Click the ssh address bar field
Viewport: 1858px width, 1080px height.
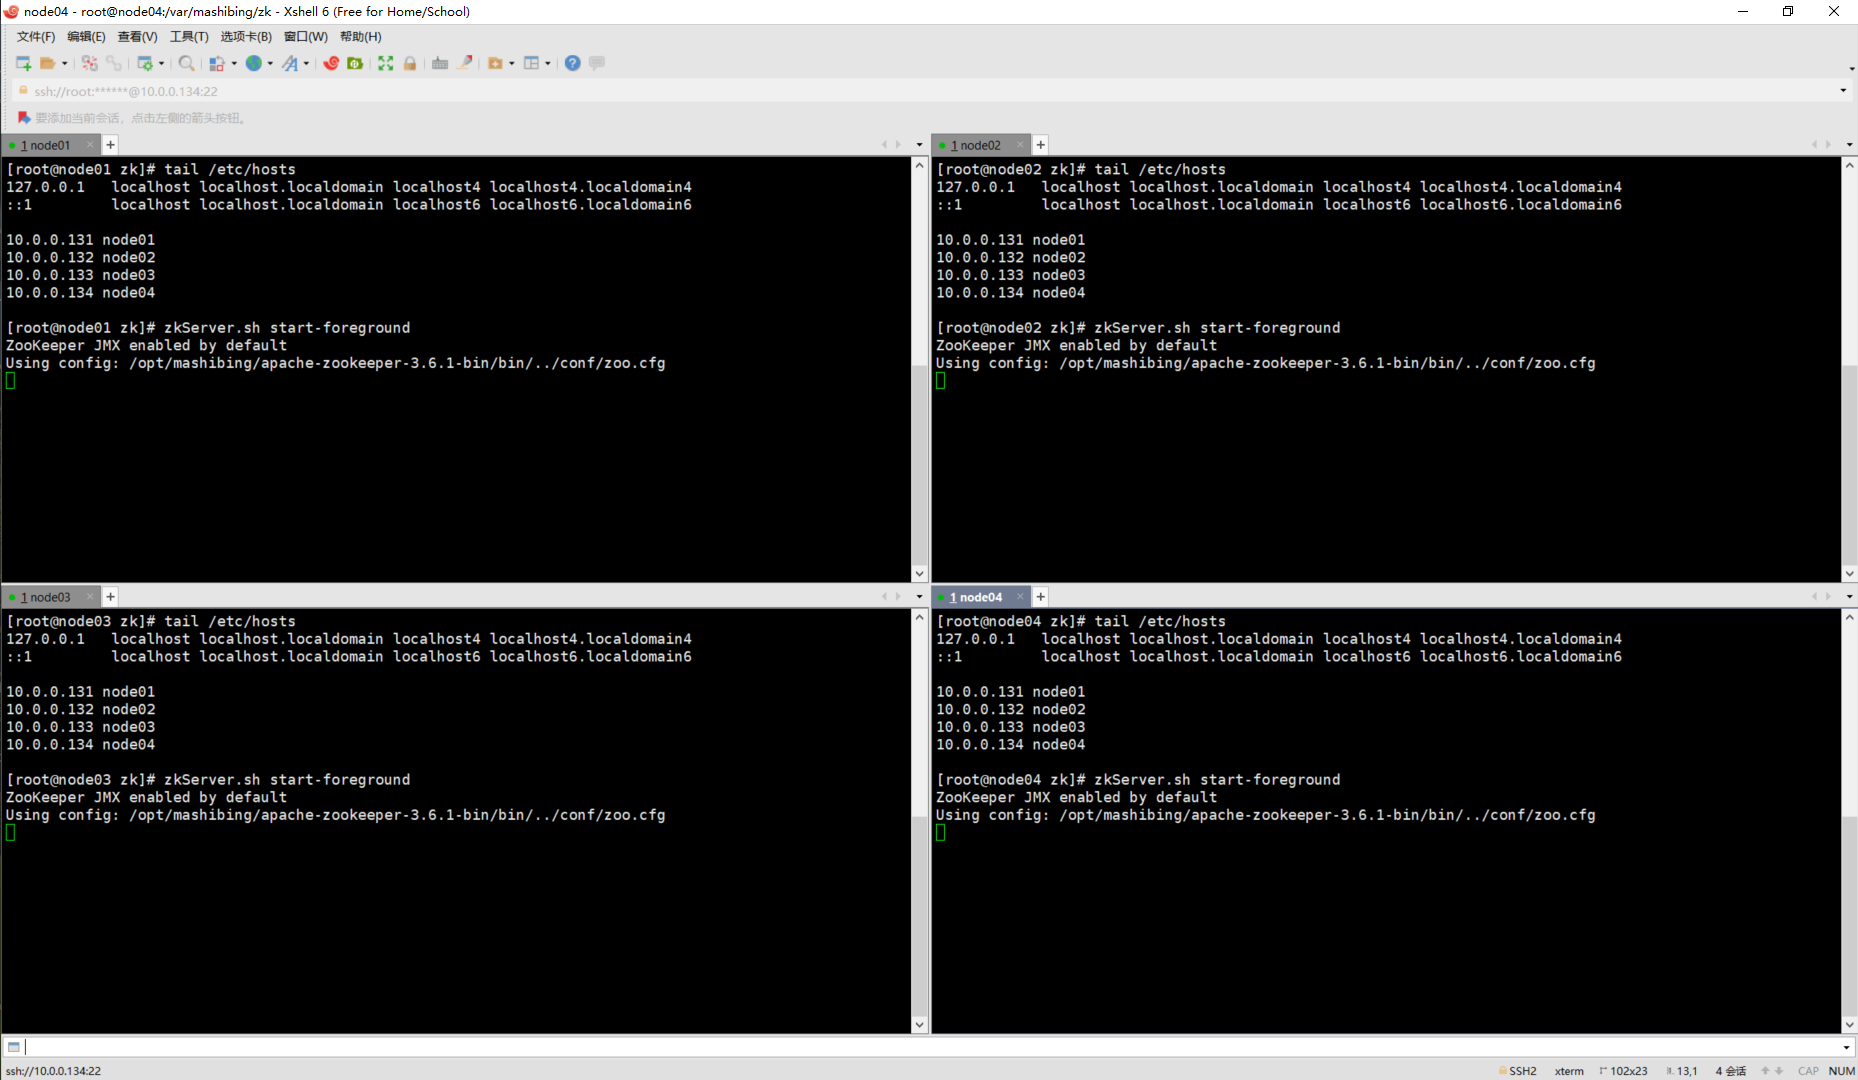tap(930, 90)
